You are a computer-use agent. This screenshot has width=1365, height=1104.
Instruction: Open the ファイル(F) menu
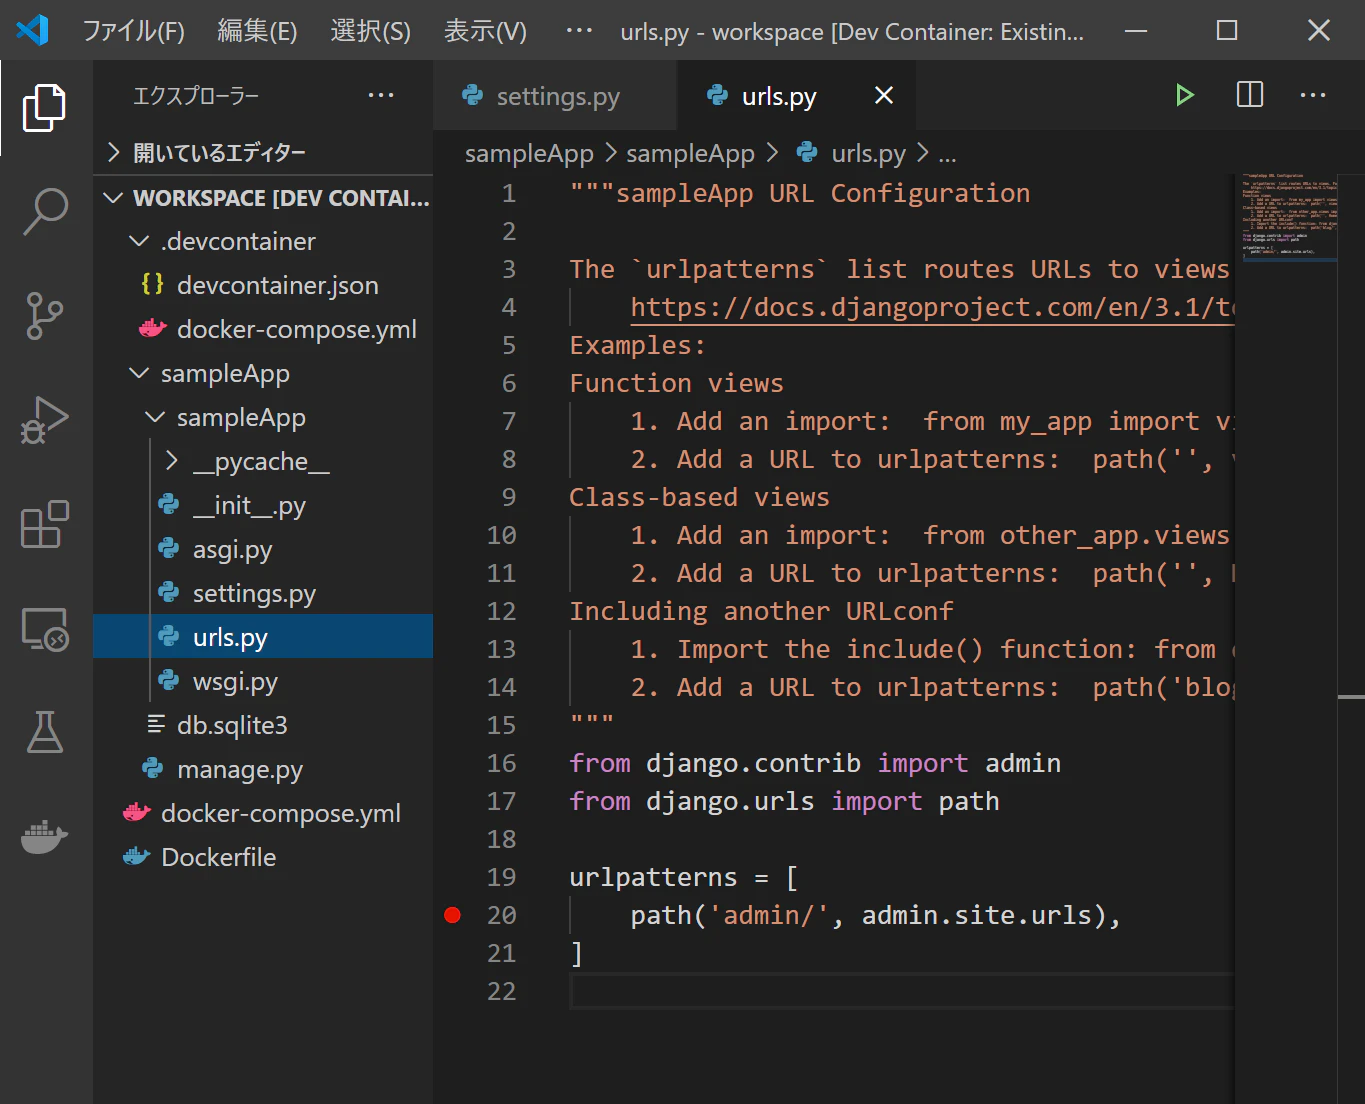[x=133, y=31]
